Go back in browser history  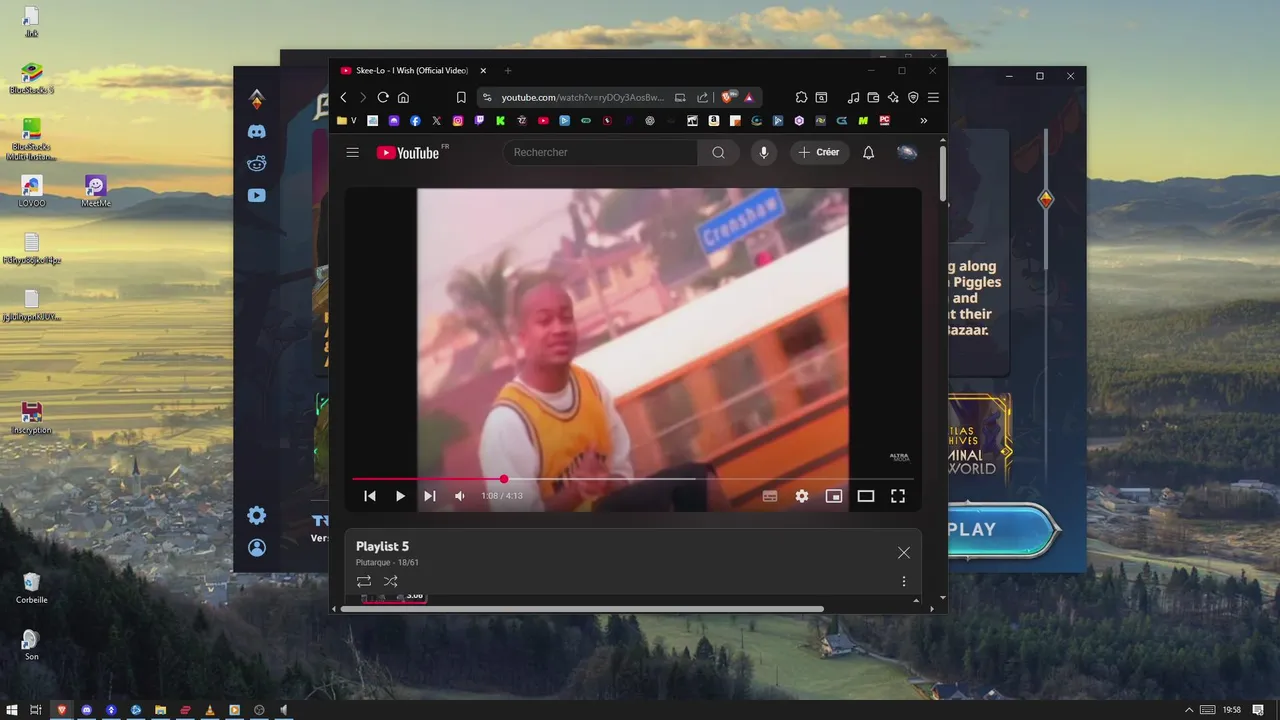[x=343, y=97]
